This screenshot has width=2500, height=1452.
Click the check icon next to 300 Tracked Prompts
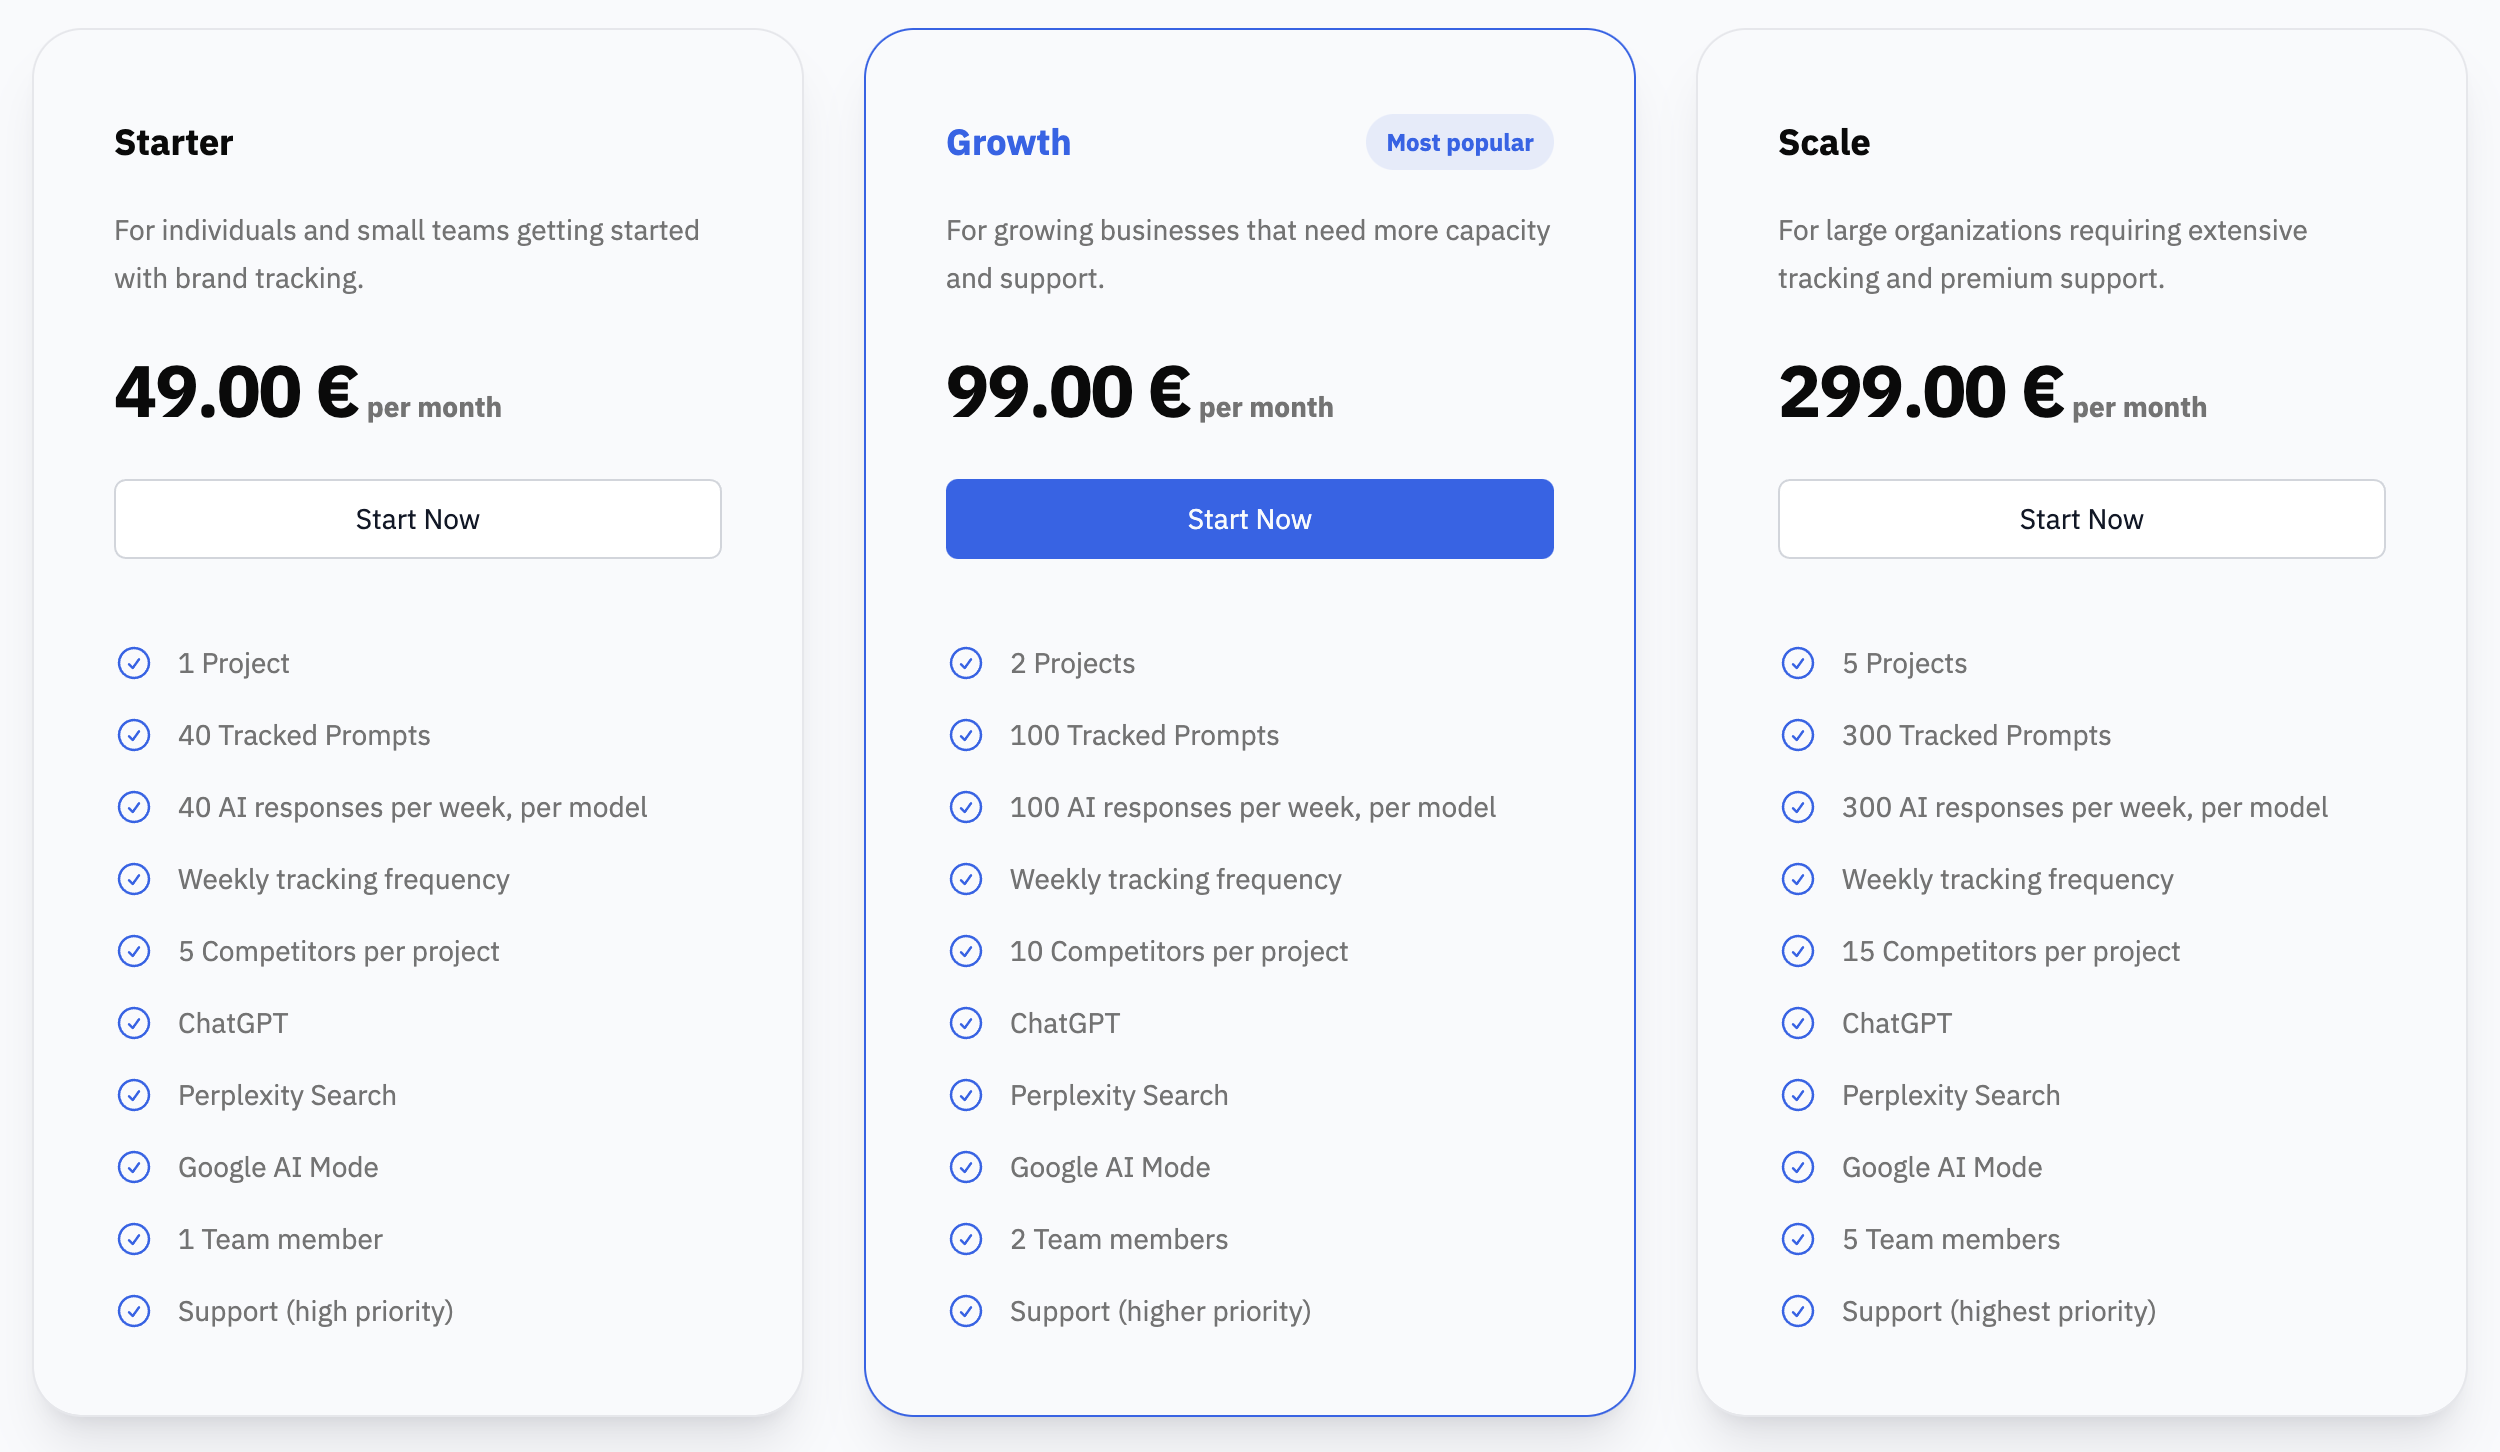1798,735
